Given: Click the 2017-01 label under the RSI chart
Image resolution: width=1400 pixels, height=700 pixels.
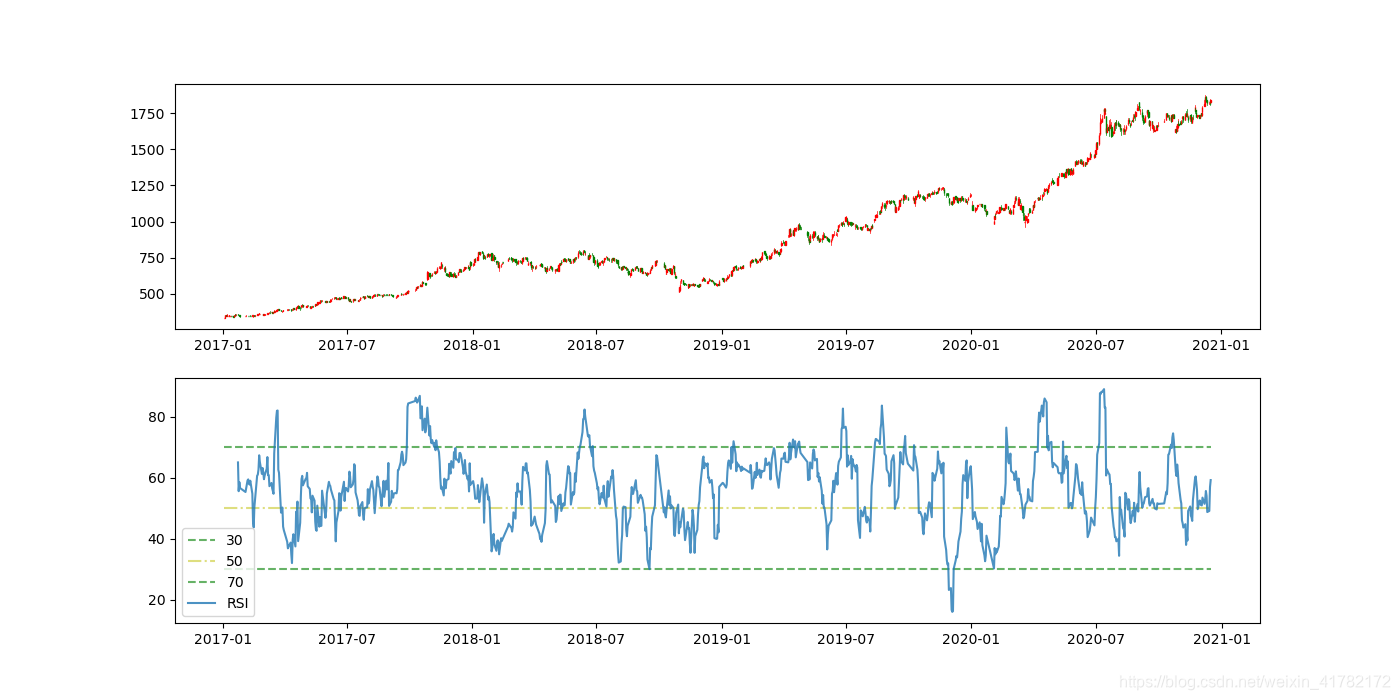Looking at the screenshot, I should click(223, 639).
